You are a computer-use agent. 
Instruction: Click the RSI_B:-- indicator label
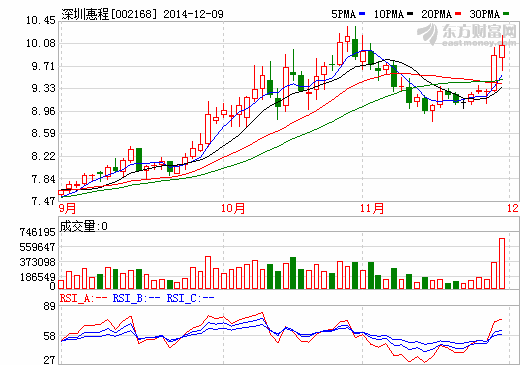[x=136, y=298]
